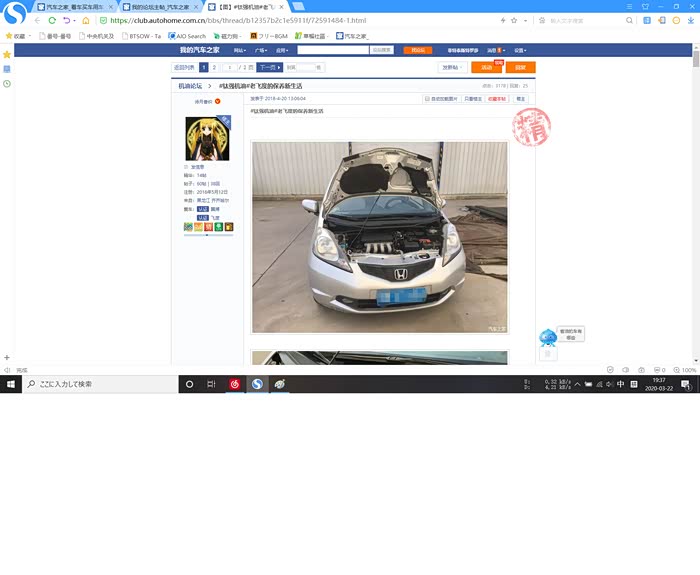Viewport: 700px width, 575px height.
Task: Click the Honda Fit open-hood photo
Action: (x=379, y=236)
